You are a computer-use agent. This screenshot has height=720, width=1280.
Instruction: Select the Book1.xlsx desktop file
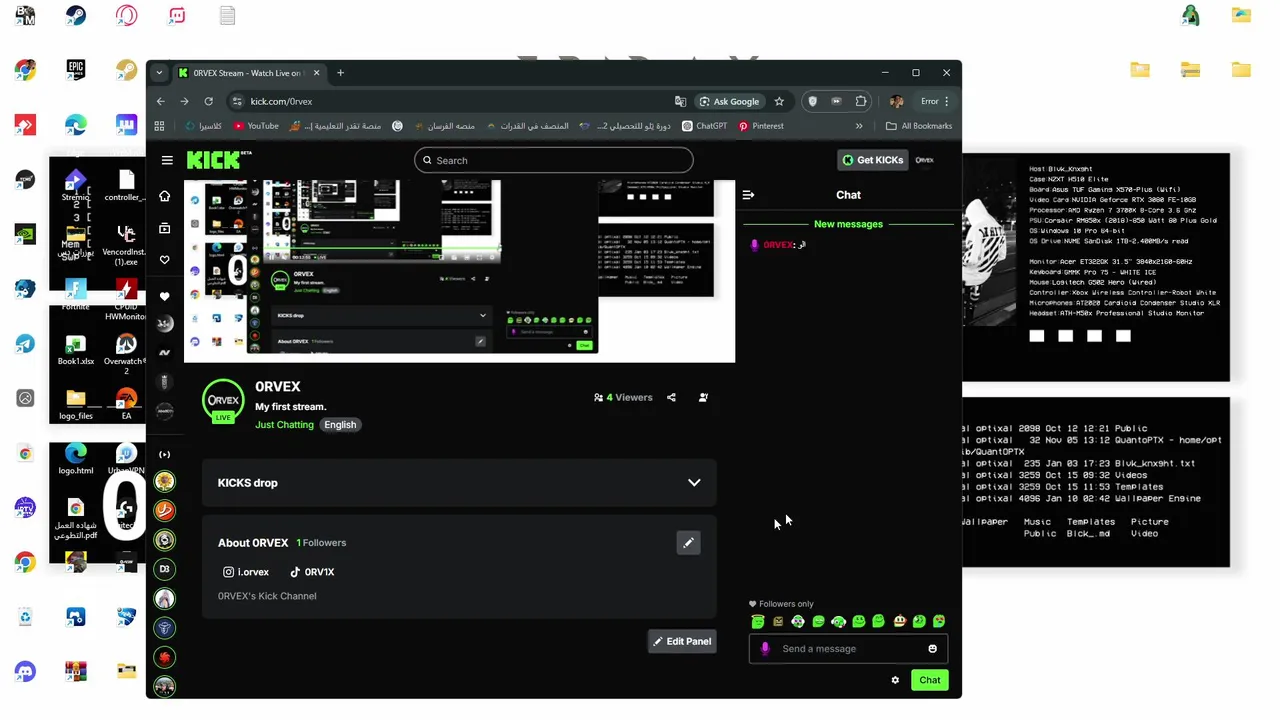pyautogui.click(x=75, y=350)
